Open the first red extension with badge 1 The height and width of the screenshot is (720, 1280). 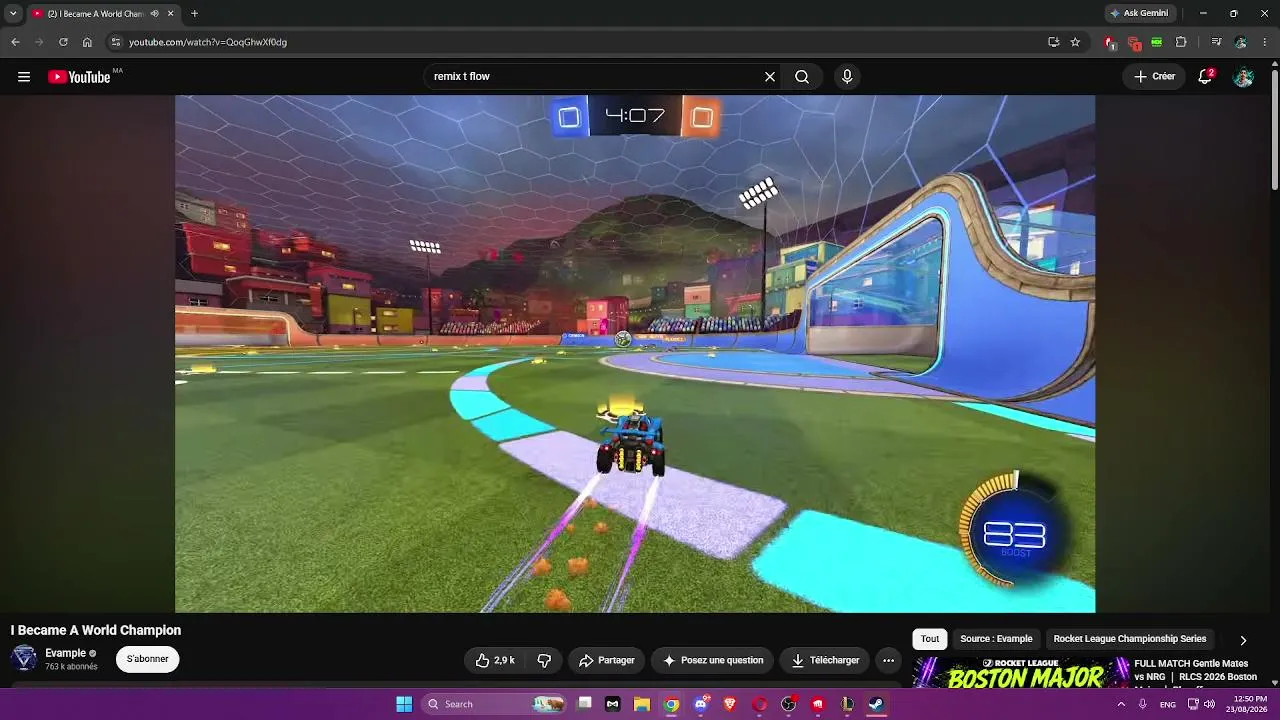click(1109, 42)
